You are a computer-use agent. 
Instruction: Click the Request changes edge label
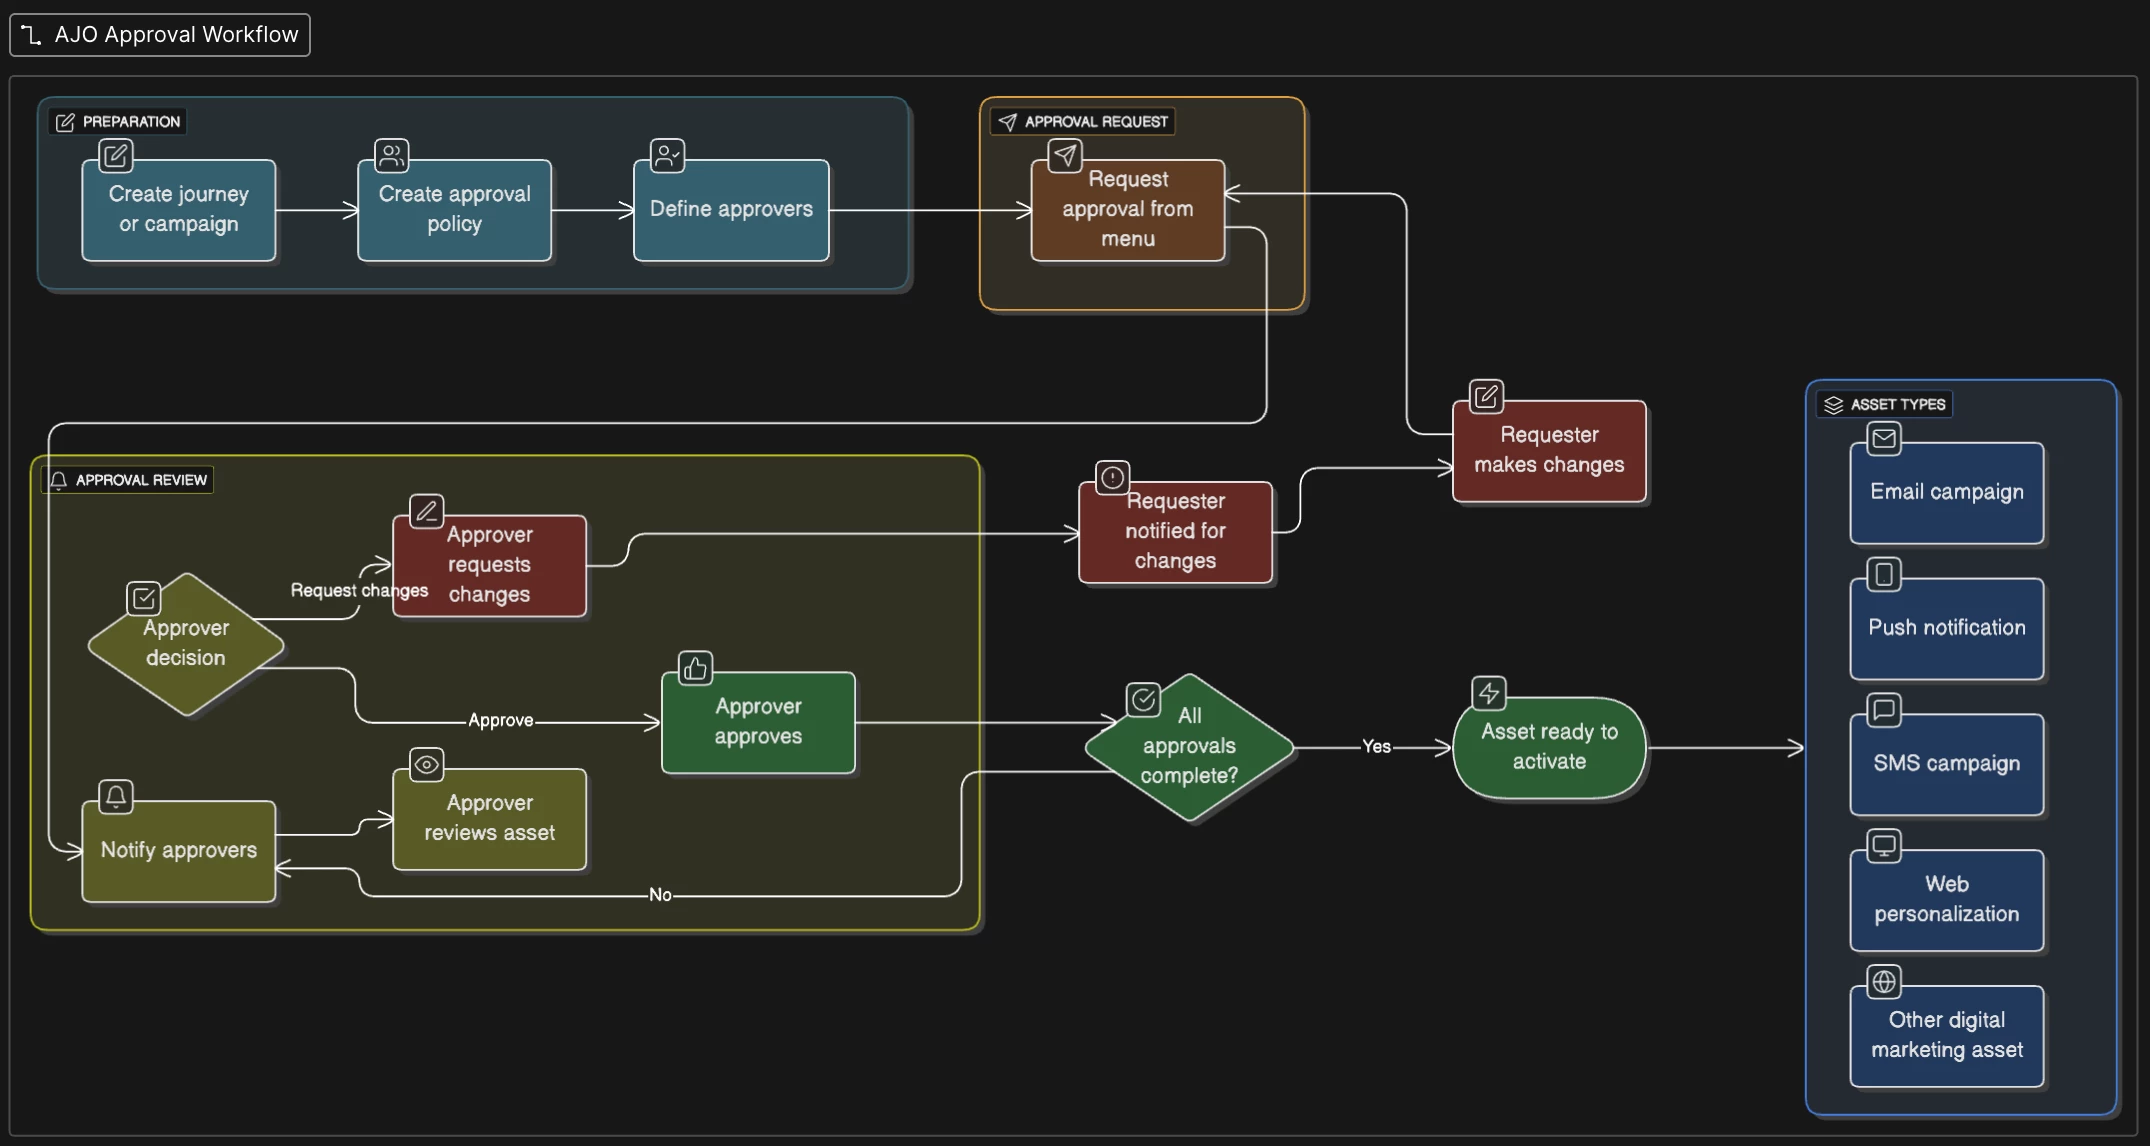click(359, 590)
